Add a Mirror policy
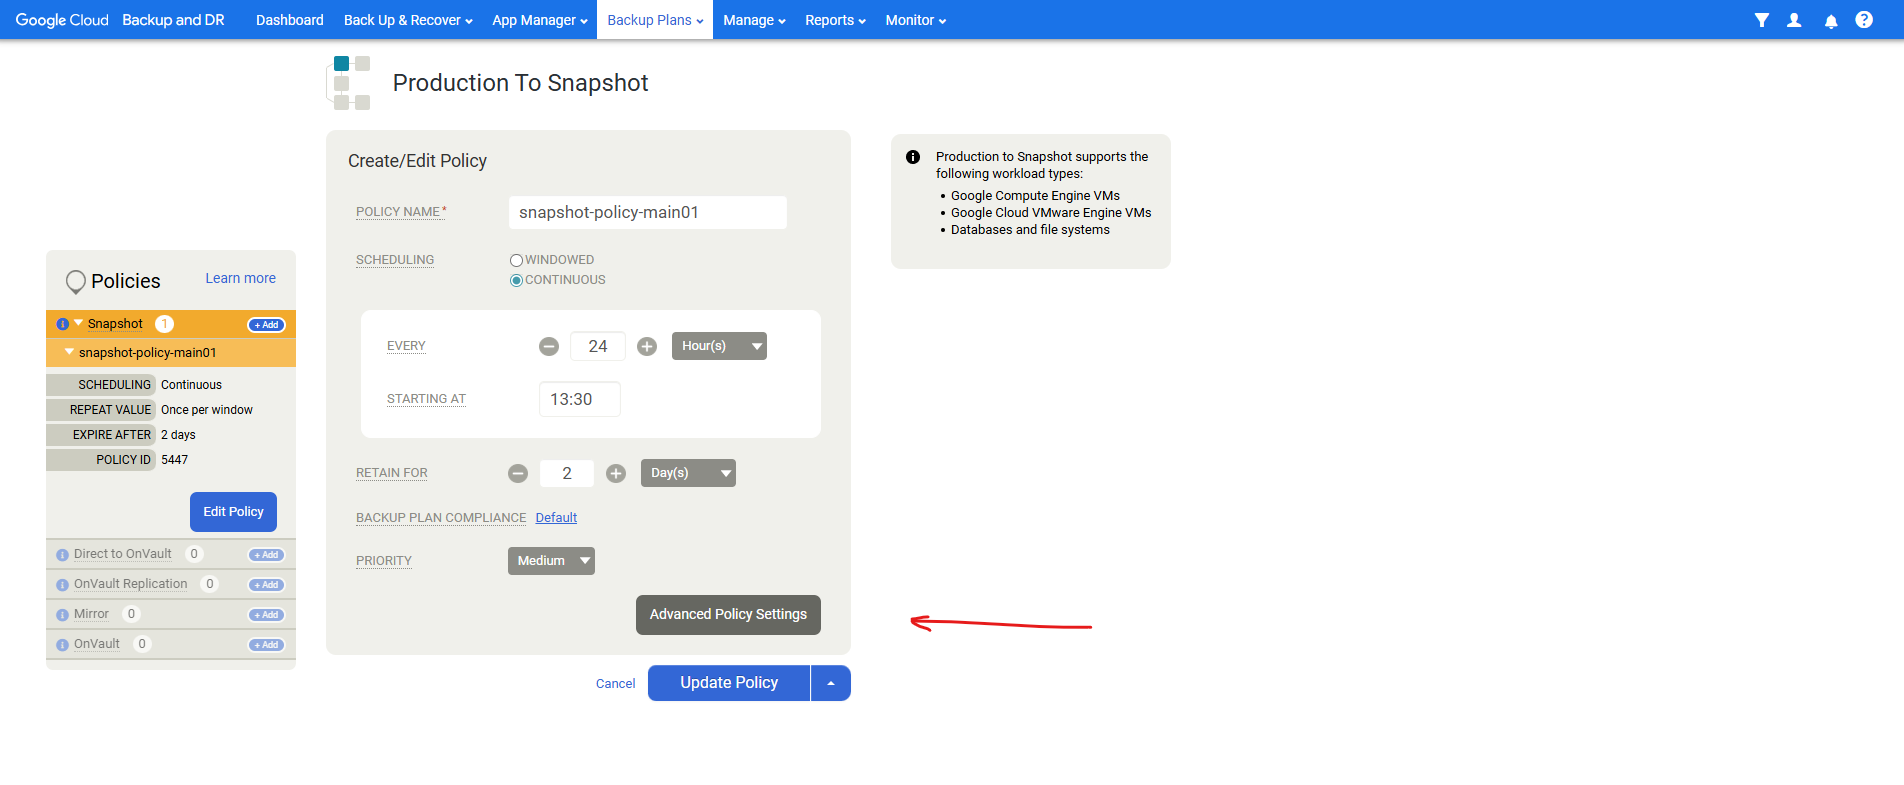The image size is (1904, 785). [x=267, y=615]
